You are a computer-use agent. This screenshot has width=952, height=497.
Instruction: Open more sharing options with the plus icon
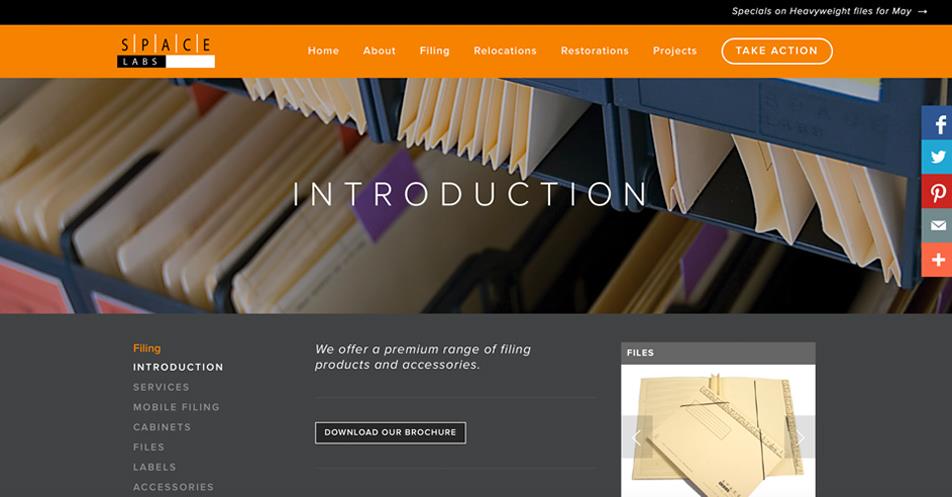click(x=937, y=260)
